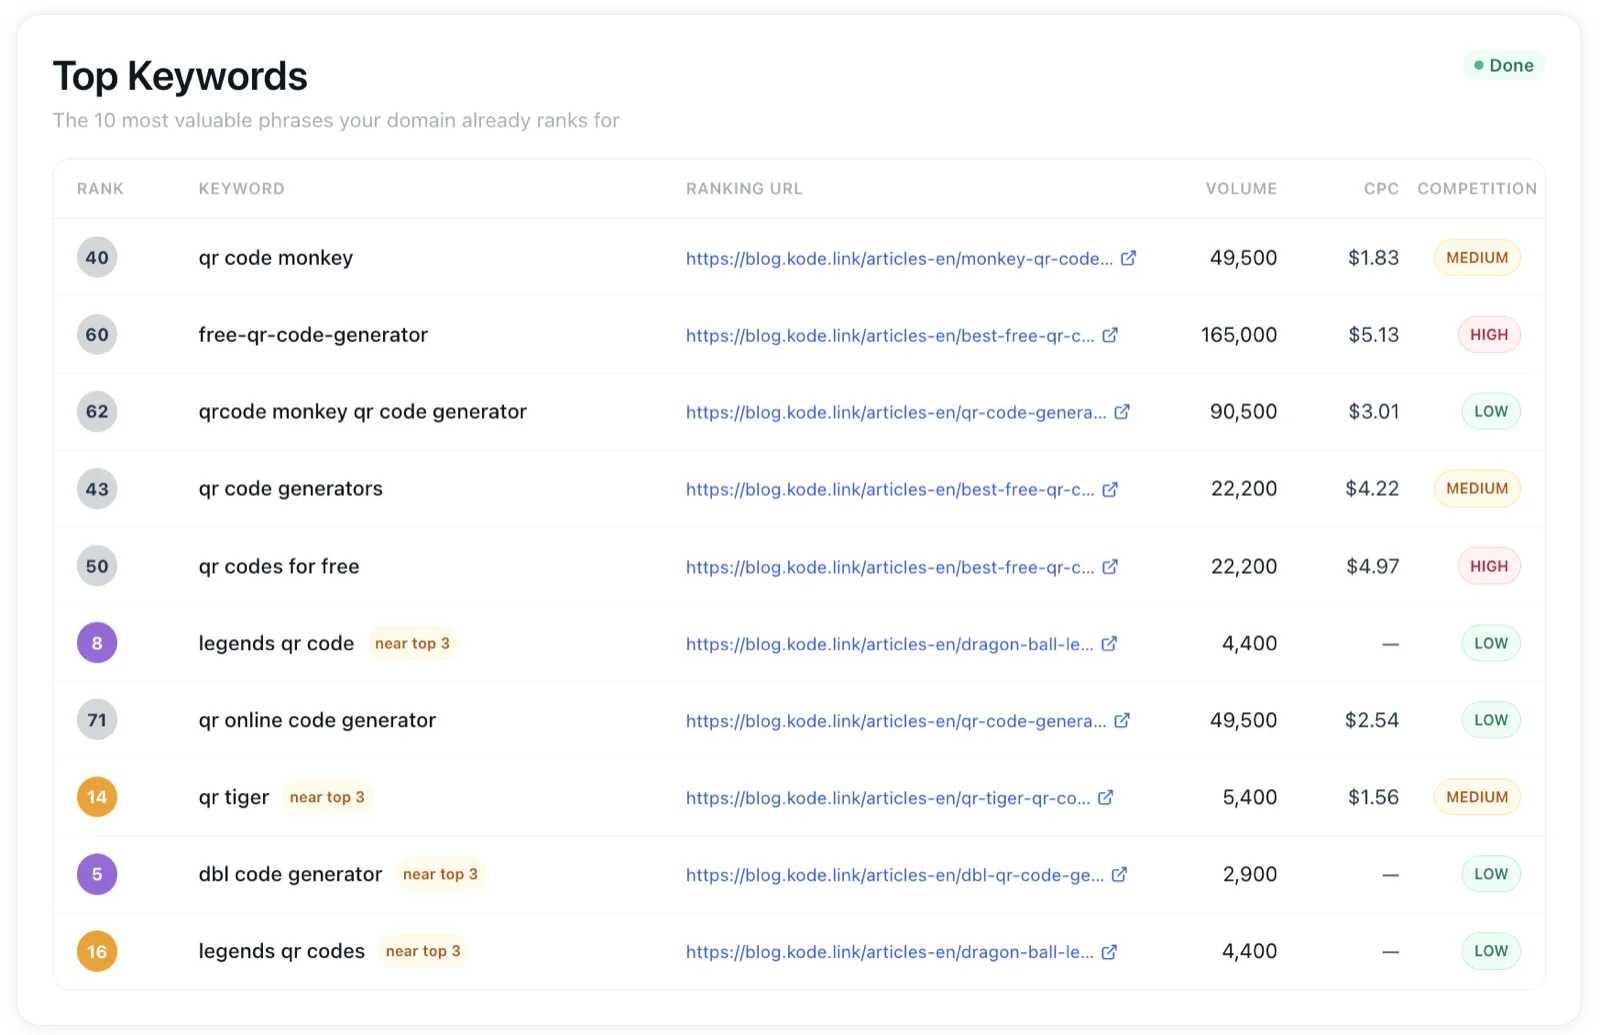The height and width of the screenshot is (1035, 1600).
Task: Click rank badge 43
Action: (97, 489)
